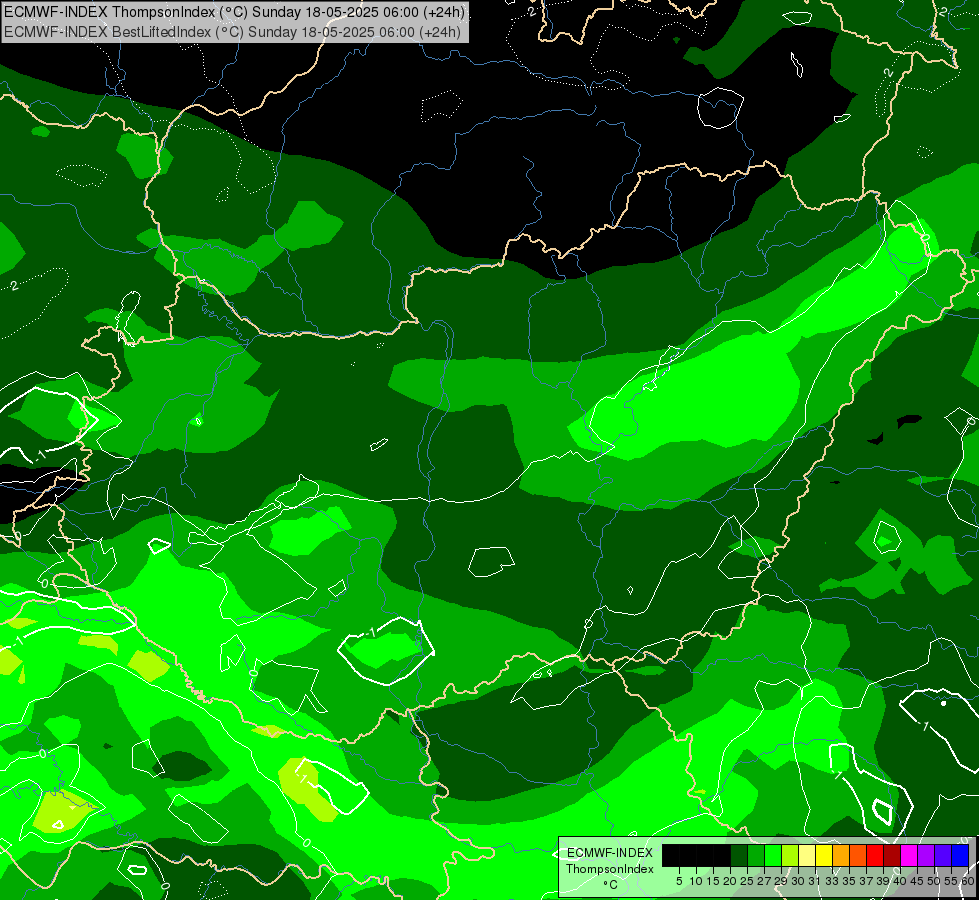This screenshot has width=979, height=900.
Task: Select the ThompsonIndex title line
Action: coord(234,12)
